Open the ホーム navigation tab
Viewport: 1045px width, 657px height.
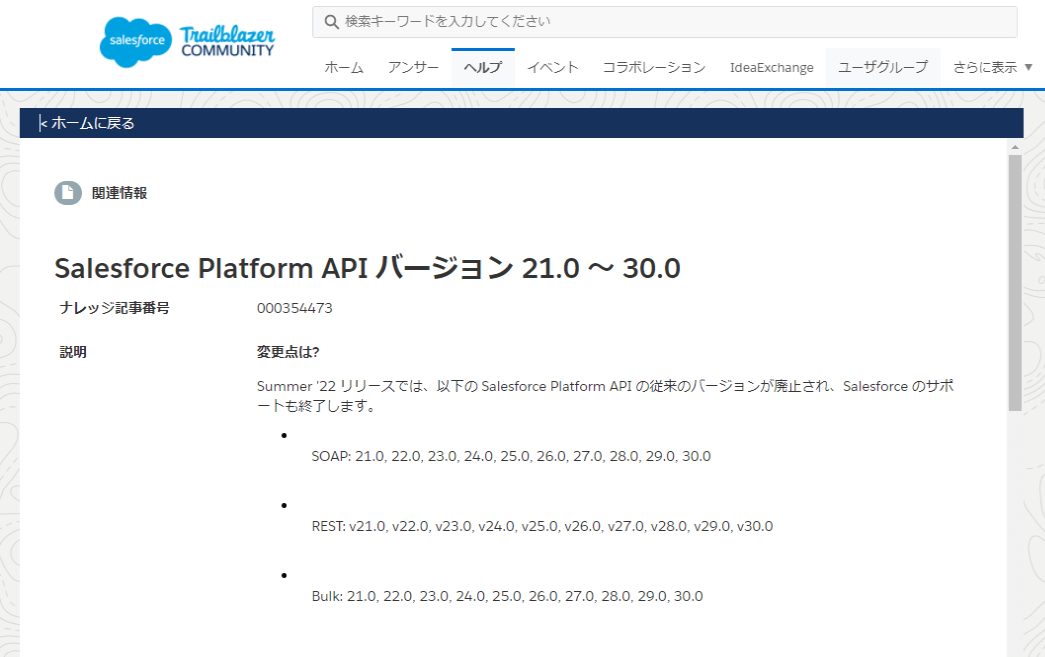344,67
